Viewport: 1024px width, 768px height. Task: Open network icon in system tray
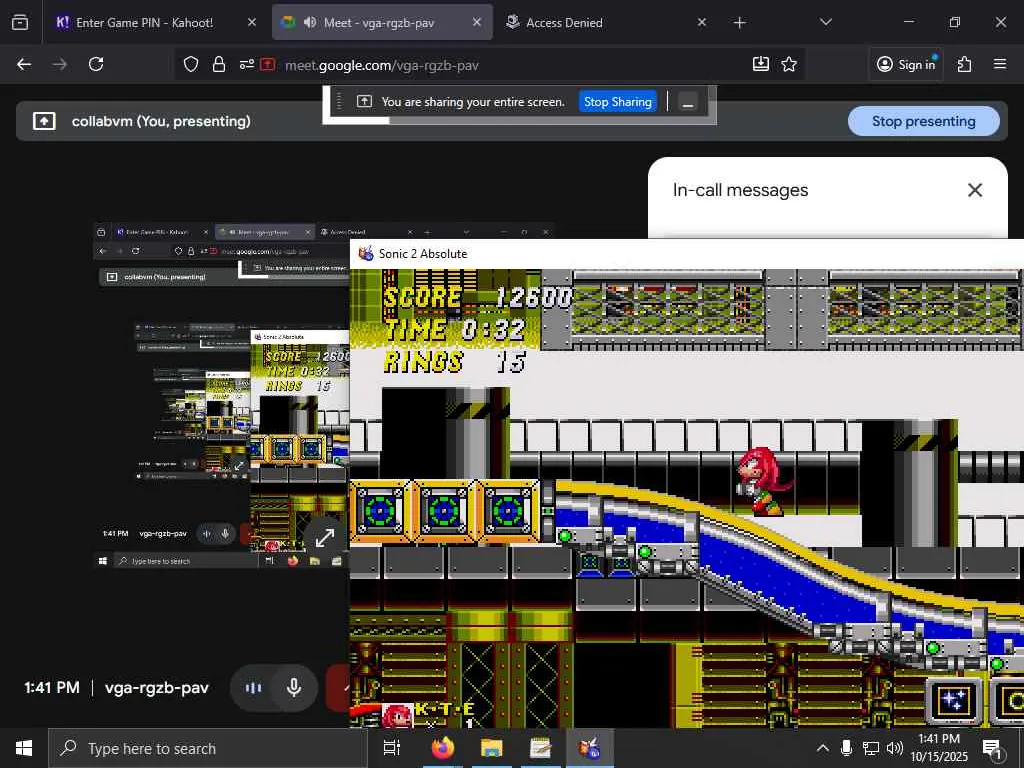(871, 748)
